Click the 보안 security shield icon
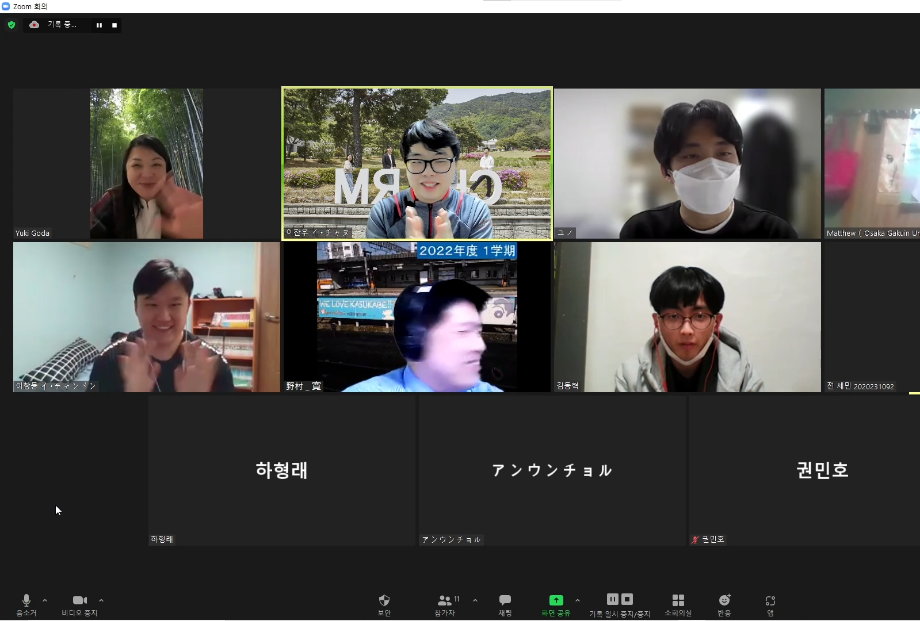 click(383, 598)
